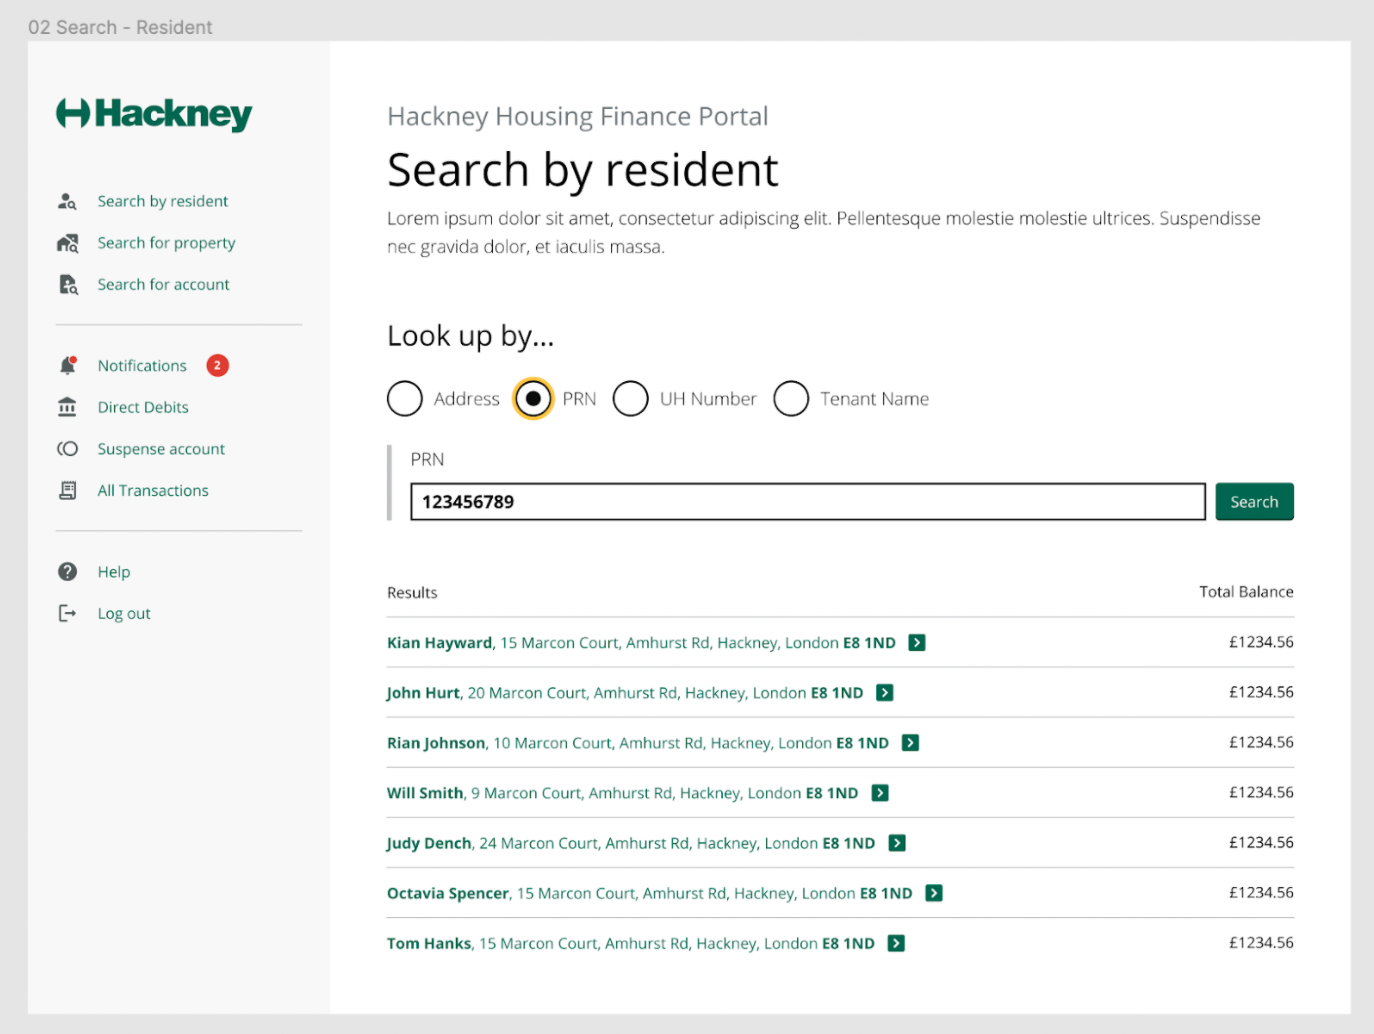Select the UH Number radio button
The image size is (1374, 1034).
pos(631,398)
